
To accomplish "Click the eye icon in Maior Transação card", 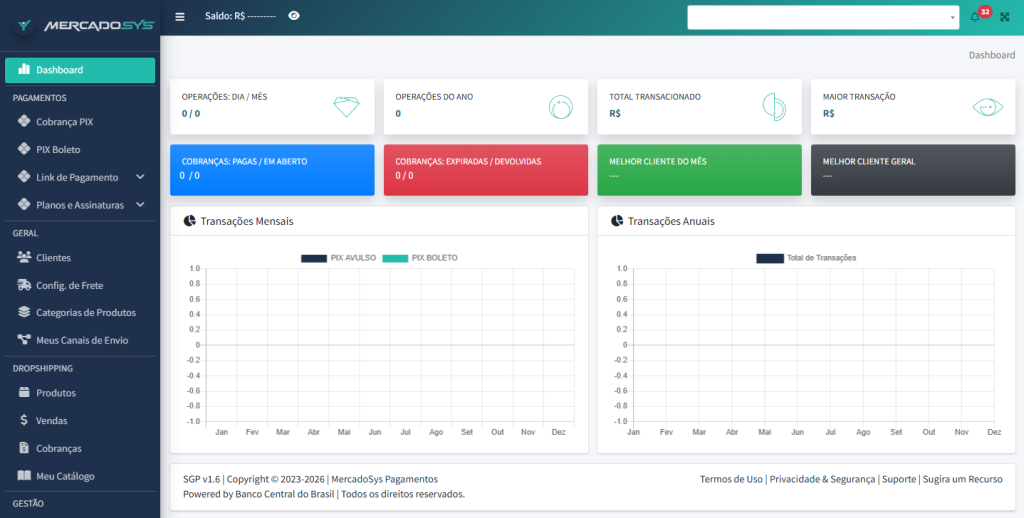I will pyautogui.click(x=987, y=107).
